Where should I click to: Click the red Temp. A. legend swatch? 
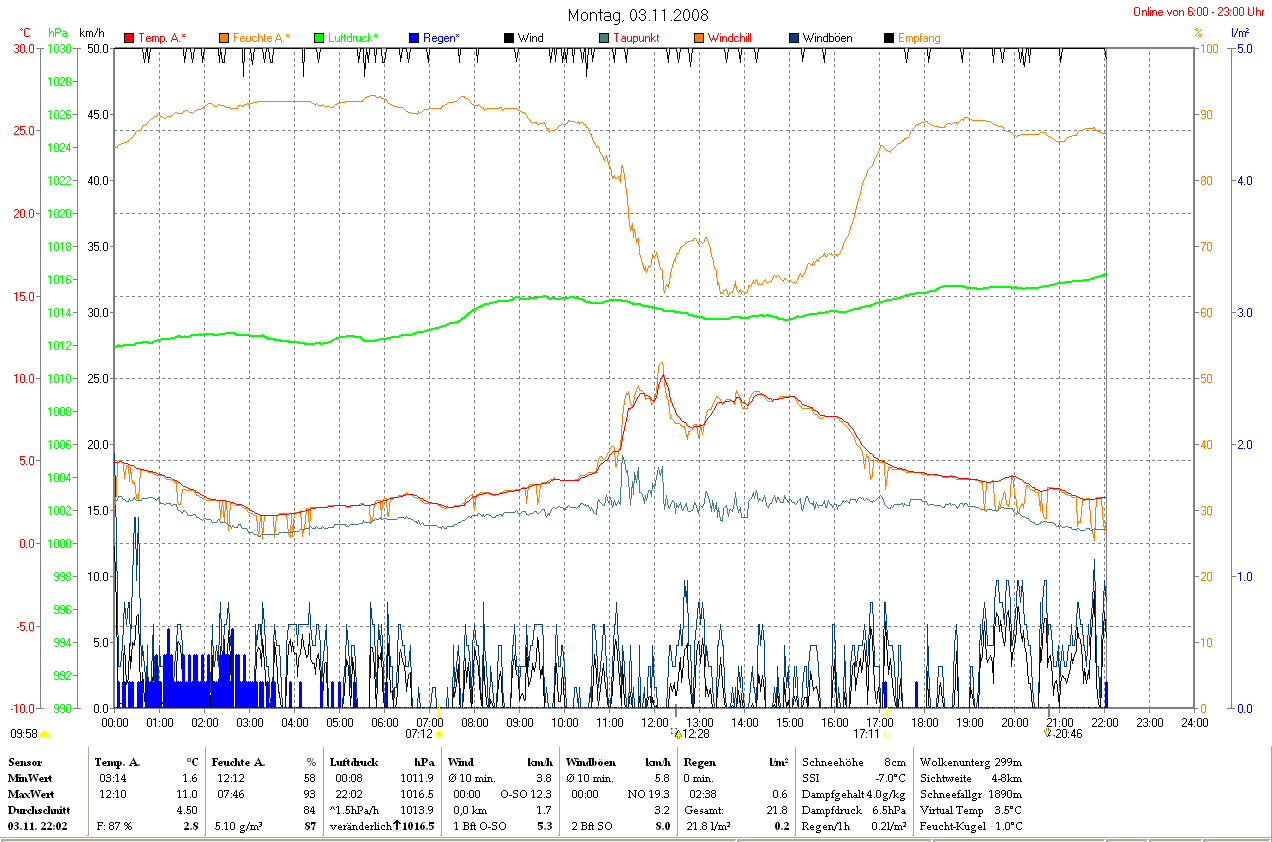pos(129,38)
